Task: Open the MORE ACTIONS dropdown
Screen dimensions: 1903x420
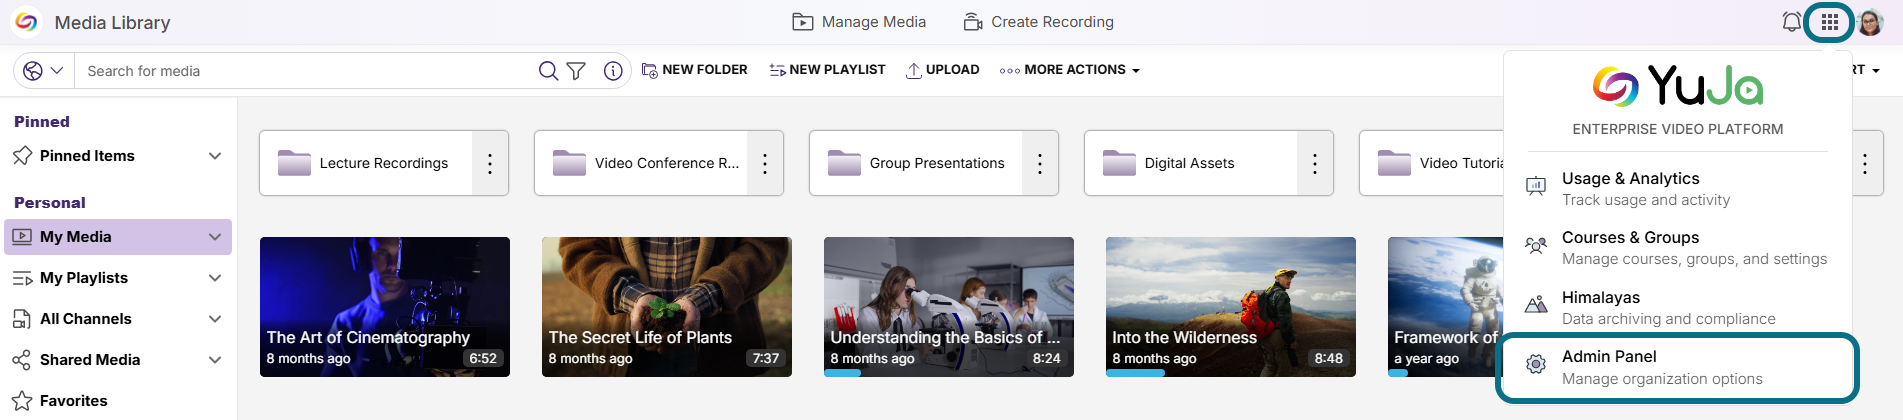Action: click(1069, 70)
